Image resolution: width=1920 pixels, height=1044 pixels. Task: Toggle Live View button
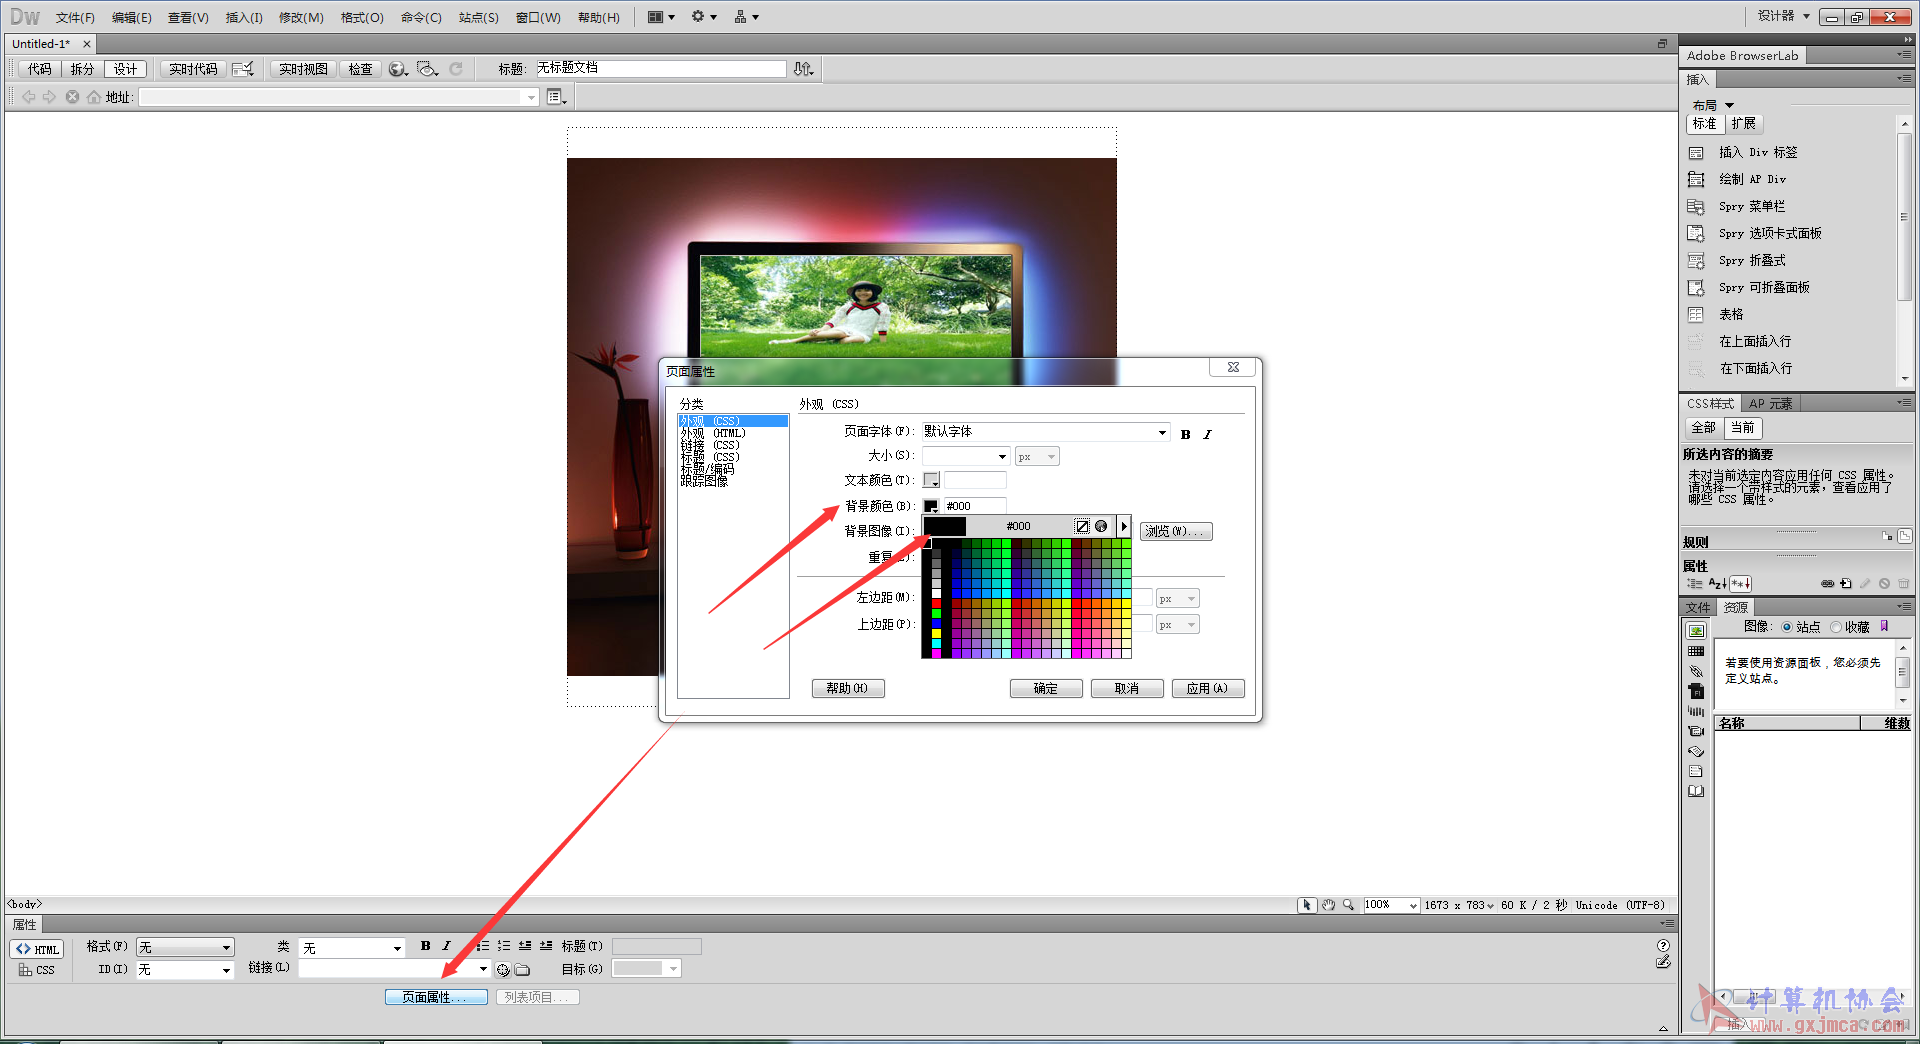[x=303, y=69]
